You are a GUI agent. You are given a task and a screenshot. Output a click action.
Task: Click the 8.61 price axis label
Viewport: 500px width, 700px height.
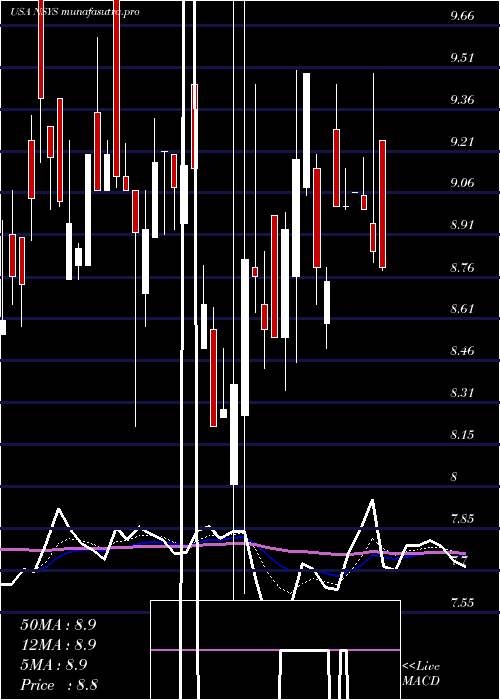[462, 308]
